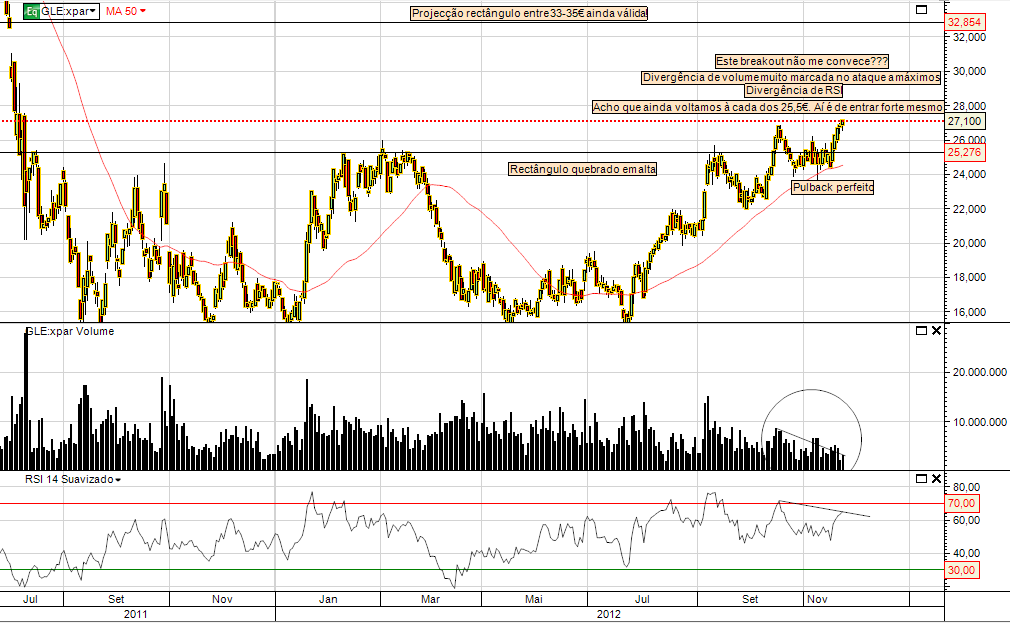Click the 40,00 RSI axis label
The width and height of the screenshot is (1010, 623).
click(x=967, y=553)
